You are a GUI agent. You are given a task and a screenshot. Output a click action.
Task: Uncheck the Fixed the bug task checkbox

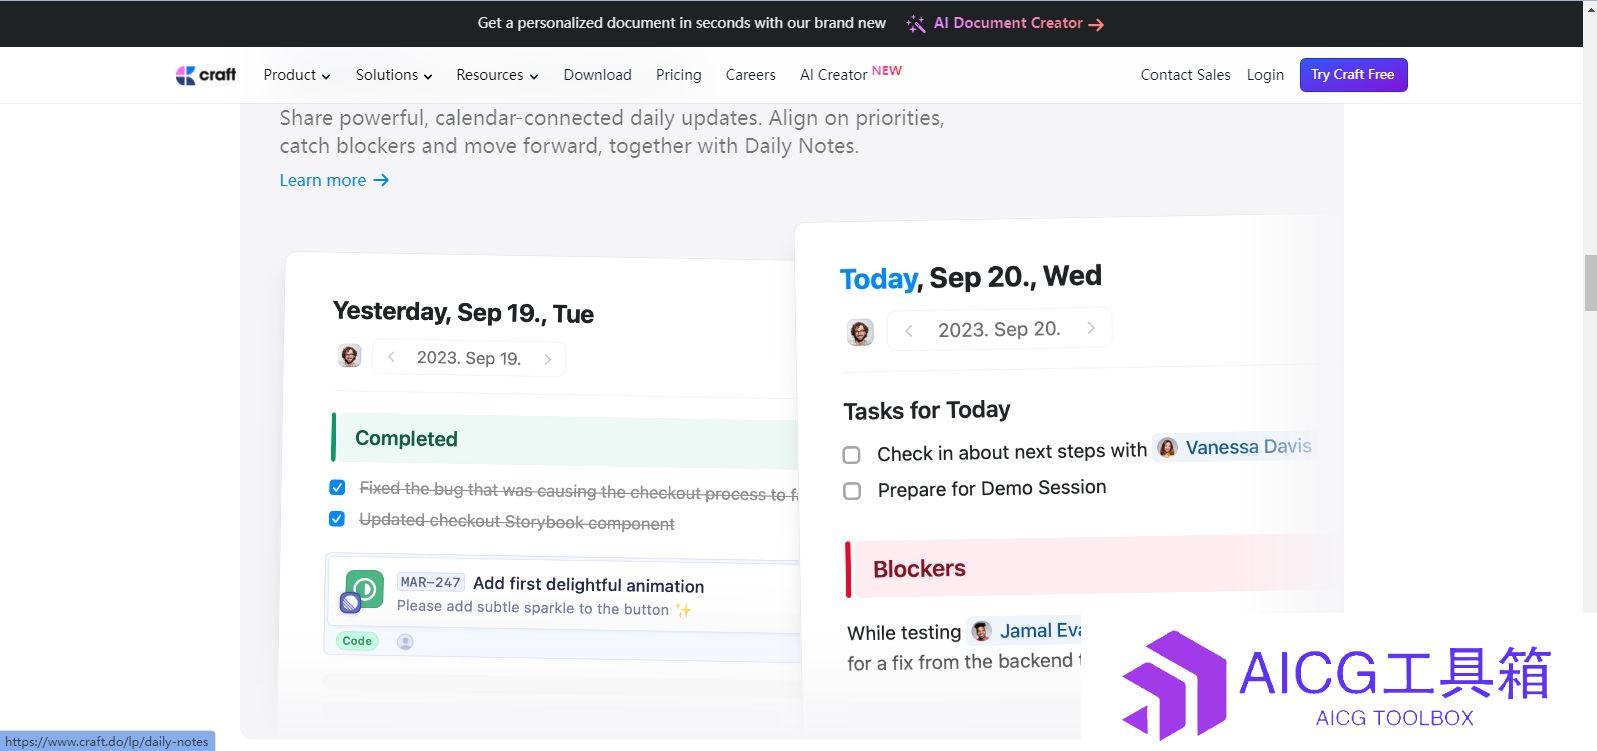[337, 487]
